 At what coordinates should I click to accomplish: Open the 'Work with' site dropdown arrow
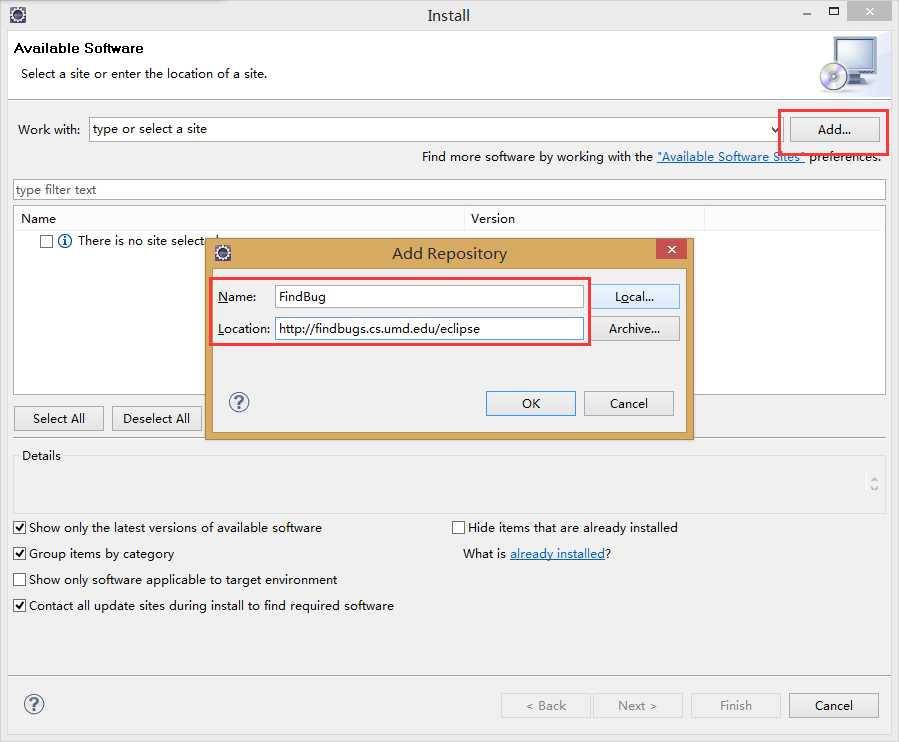[x=774, y=130]
